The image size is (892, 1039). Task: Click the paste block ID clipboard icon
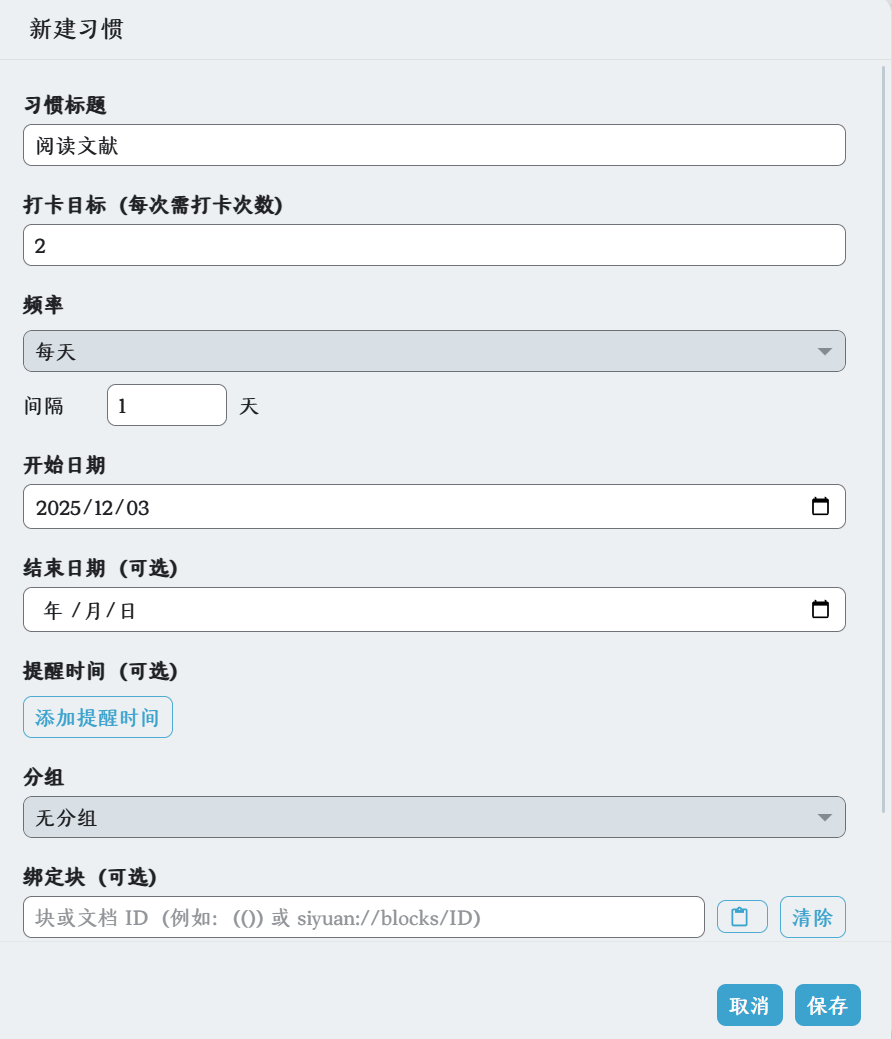[741, 917]
